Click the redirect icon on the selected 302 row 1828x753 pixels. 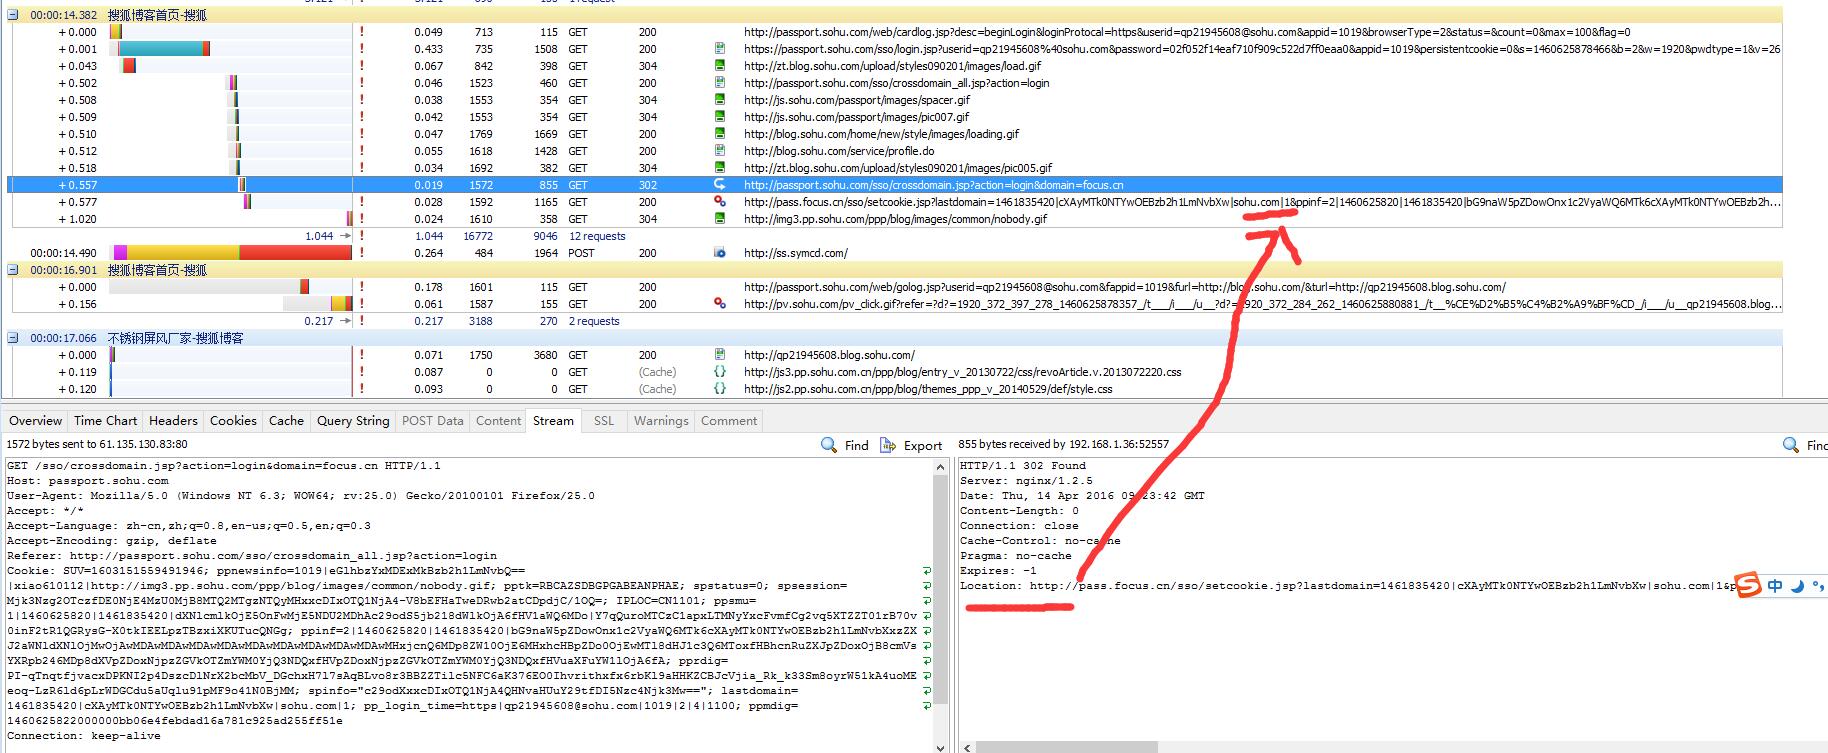coord(719,185)
